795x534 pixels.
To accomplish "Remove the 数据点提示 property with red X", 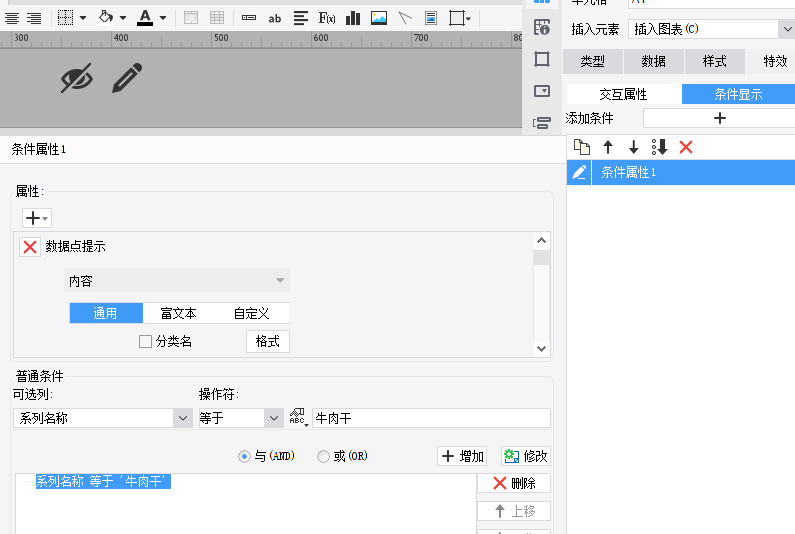I will [x=30, y=247].
